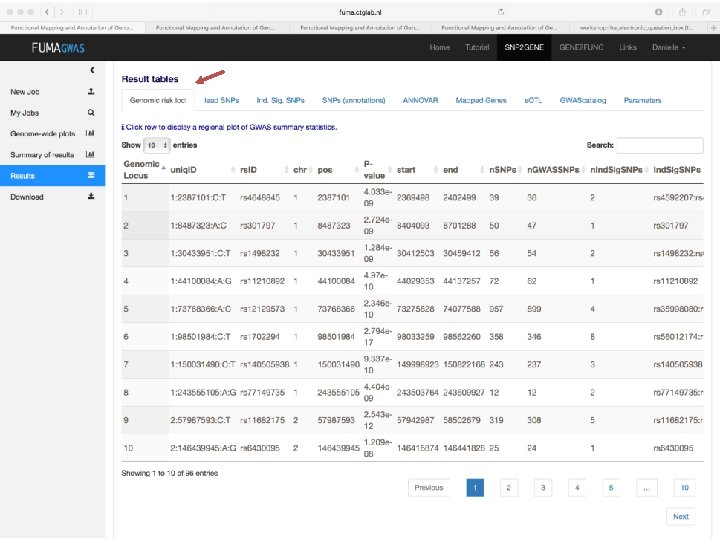Sort table by nGWASSNPs column arrow
The width and height of the screenshot is (720, 540).
click(584, 170)
